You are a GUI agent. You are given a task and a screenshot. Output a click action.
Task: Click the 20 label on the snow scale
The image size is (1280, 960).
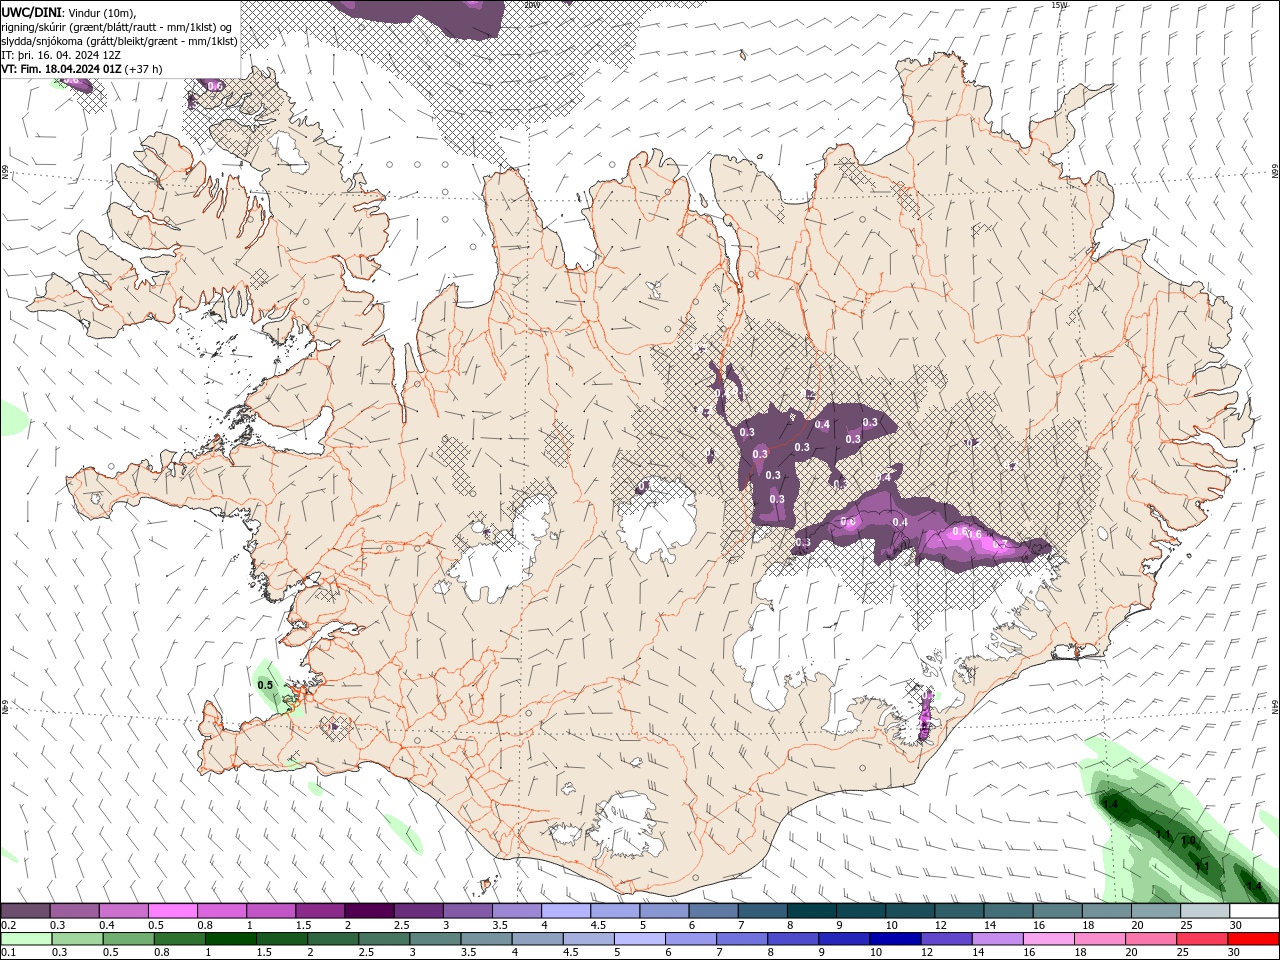[x=1137, y=925]
